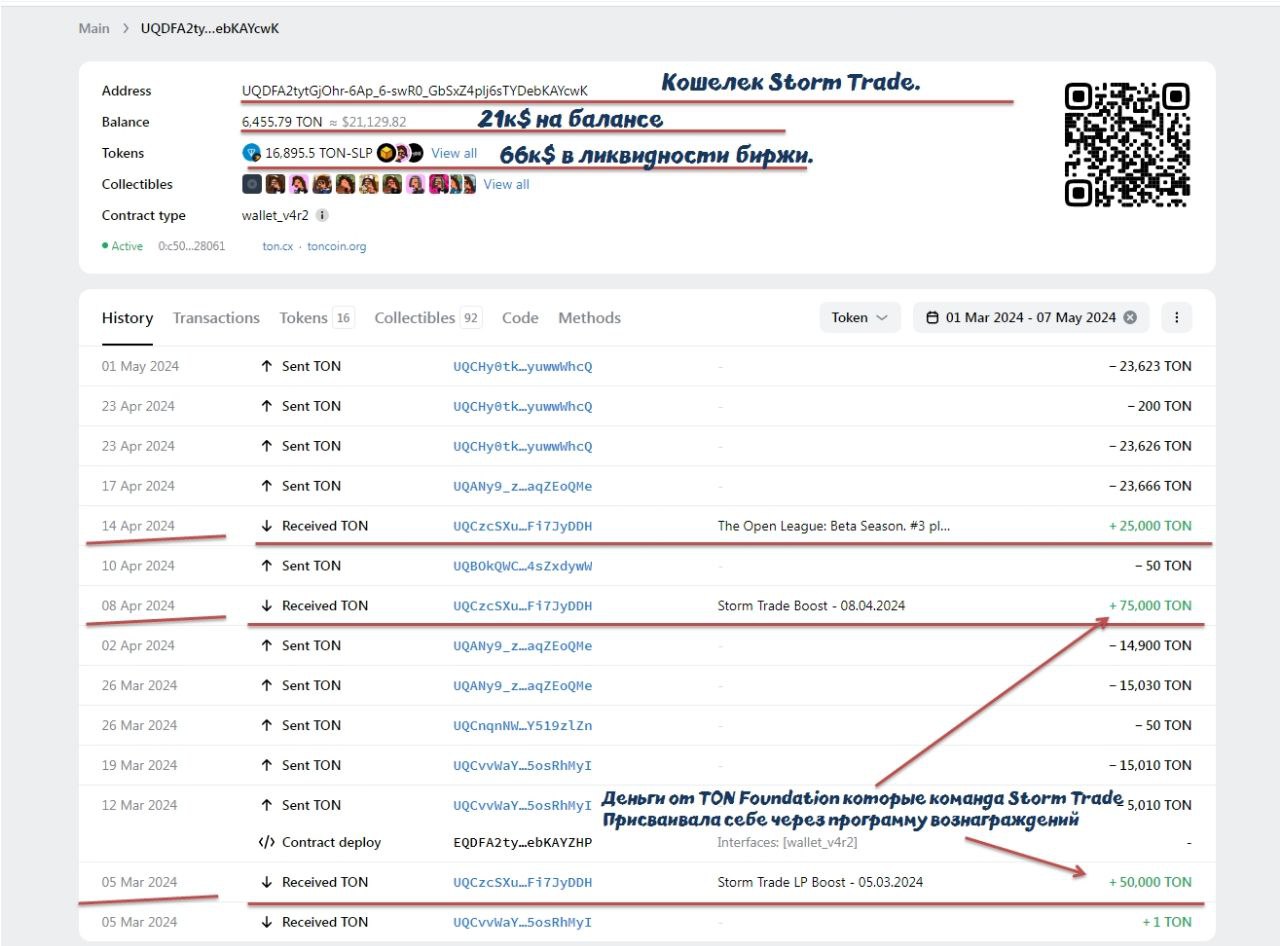This screenshot has height=946, width=1280.
Task: View all items in the Collectibles row
Action: pyautogui.click(x=507, y=184)
